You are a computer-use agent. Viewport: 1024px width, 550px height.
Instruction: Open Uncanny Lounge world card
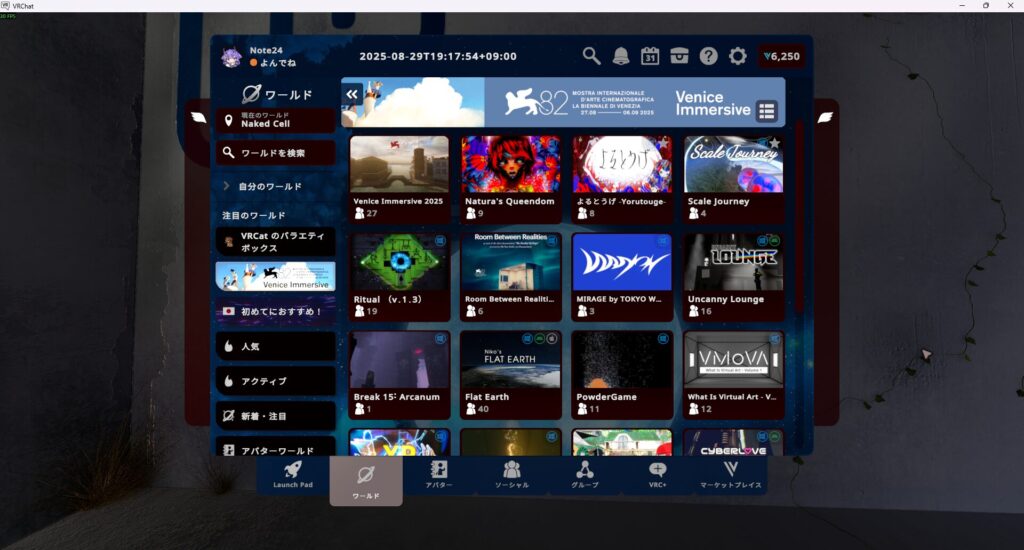[734, 277]
